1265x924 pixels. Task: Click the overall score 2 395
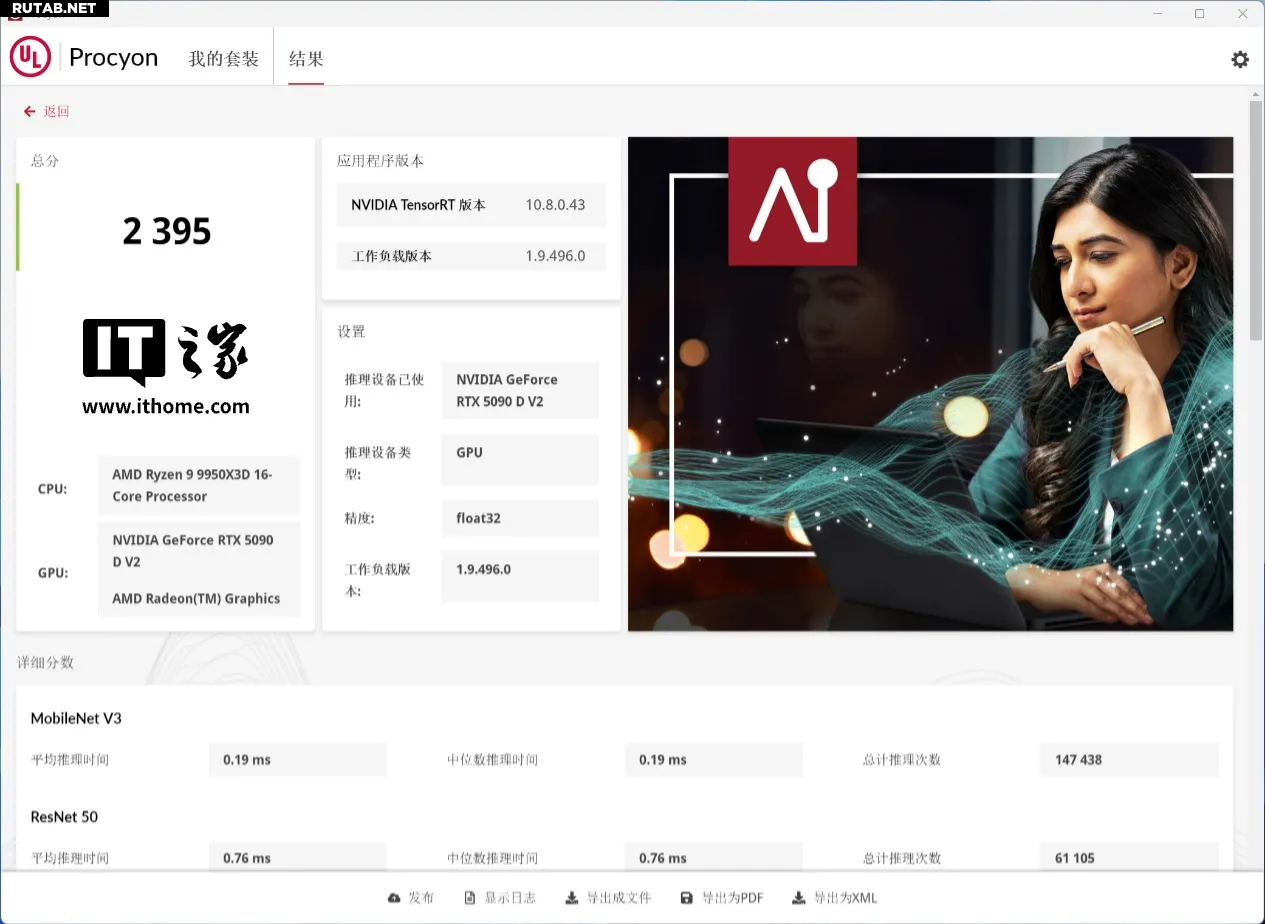[x=167, y=232]
